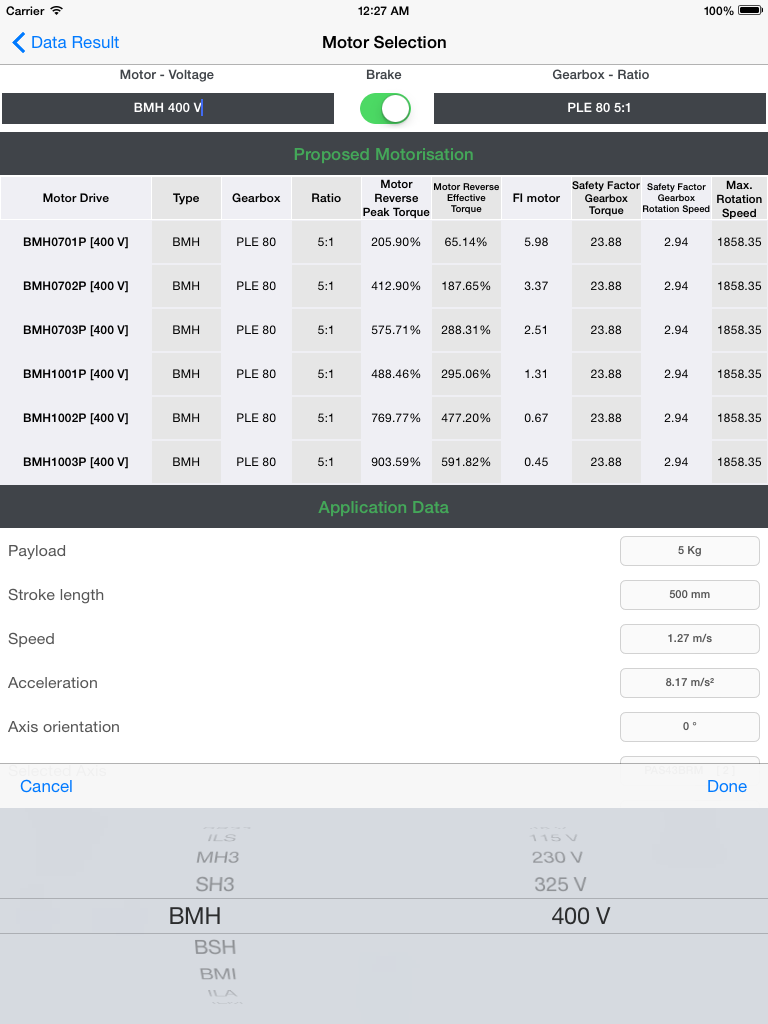
Task: Click Motor Reverse Peak Torque header
Action: coord(396,198)
